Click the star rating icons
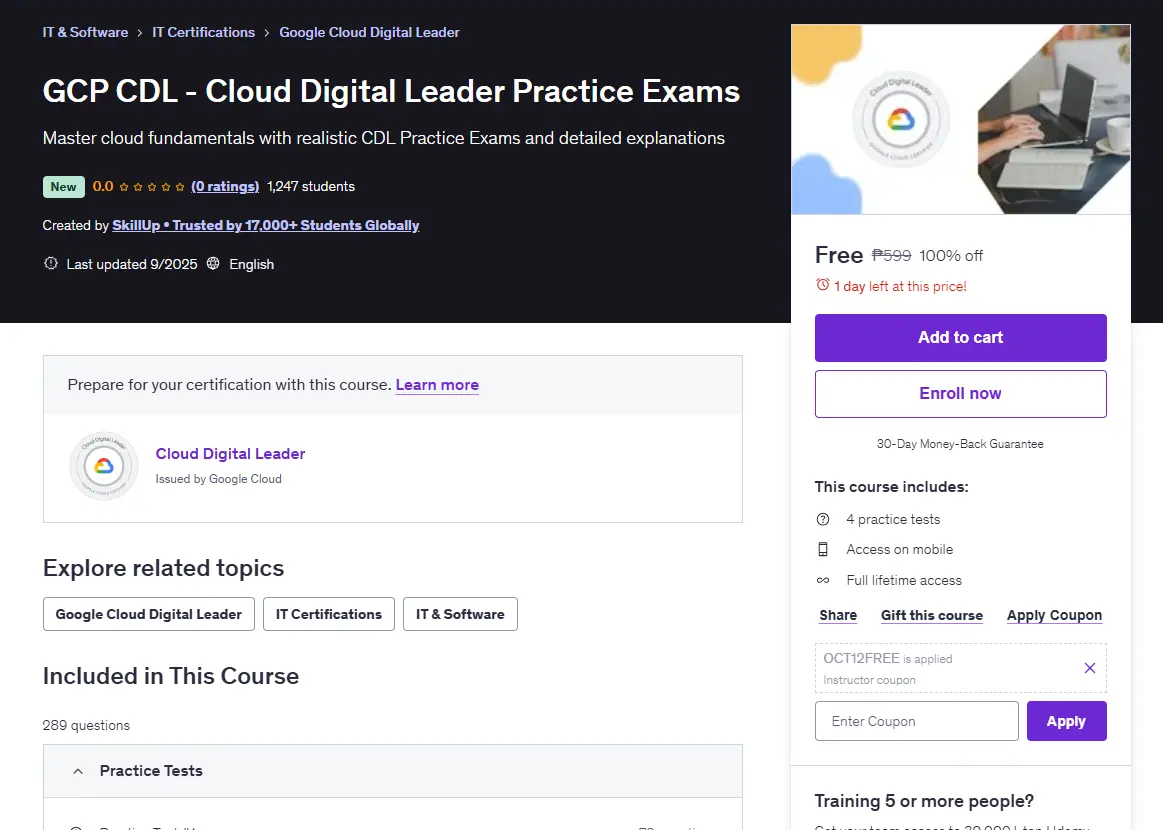1163x830 pixels. (x=152, y=187)
